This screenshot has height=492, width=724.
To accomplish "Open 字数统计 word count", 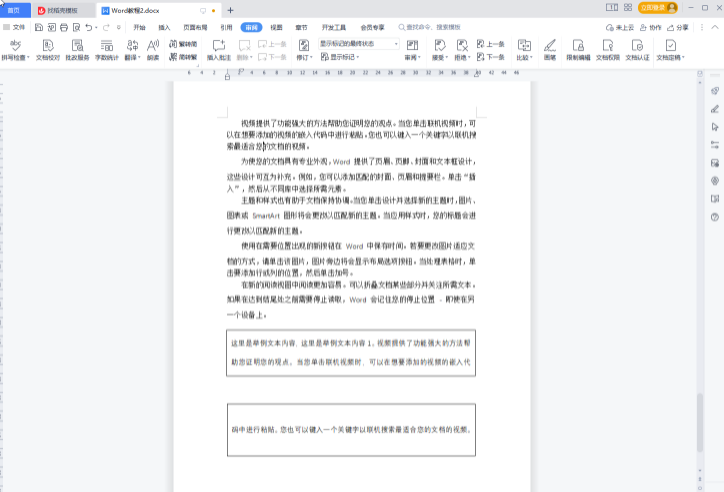I will 106,50.
